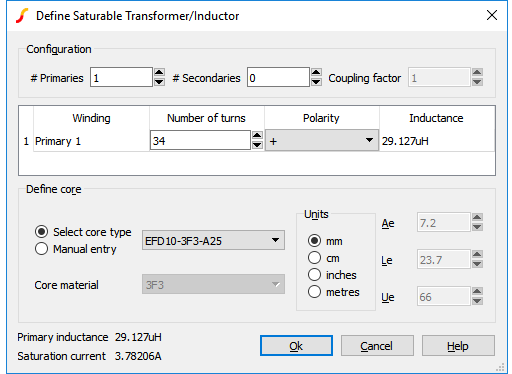Click the # Secondaries input field
The width and height of the screenshot is (512, 374).
[x=278, y=77]
